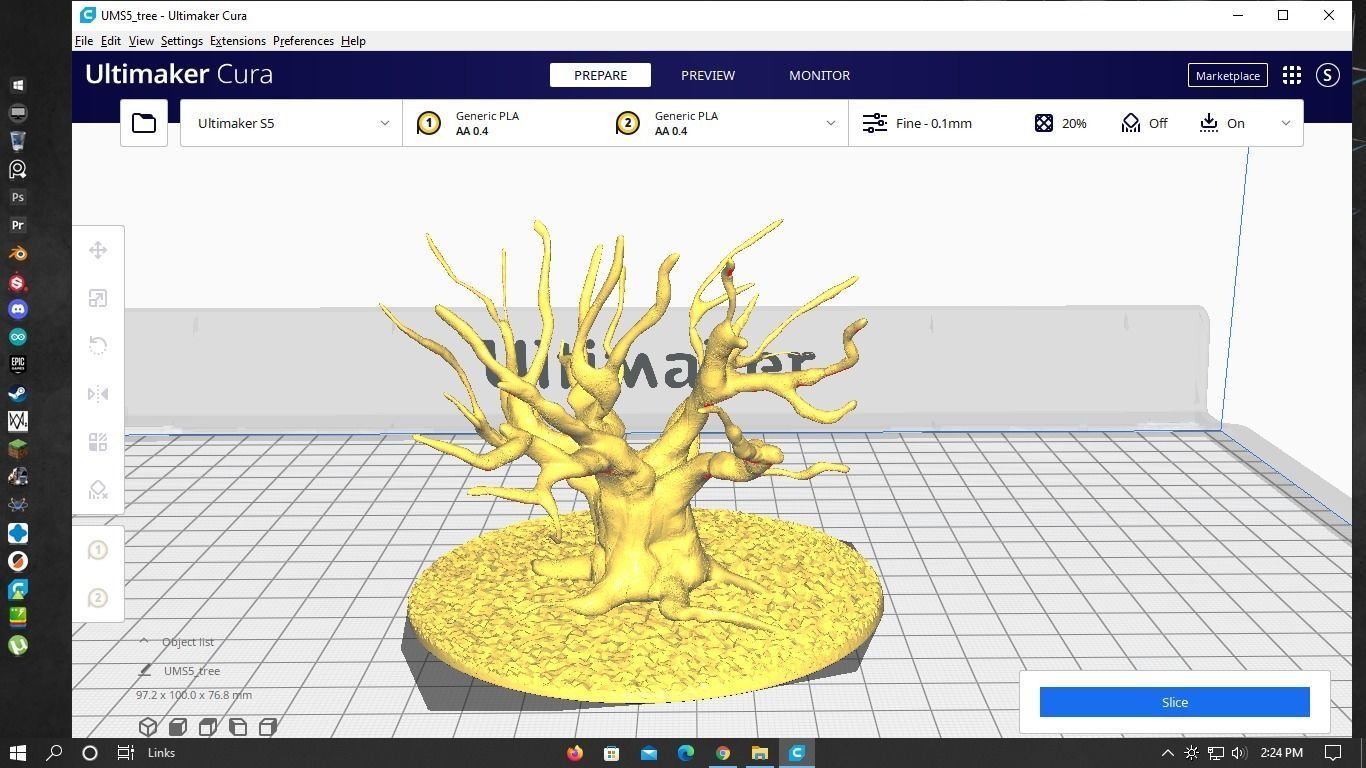This screenshot has width=1366, height=768.
Task: Open the Marketplace button
Action: click(1228, 75)
